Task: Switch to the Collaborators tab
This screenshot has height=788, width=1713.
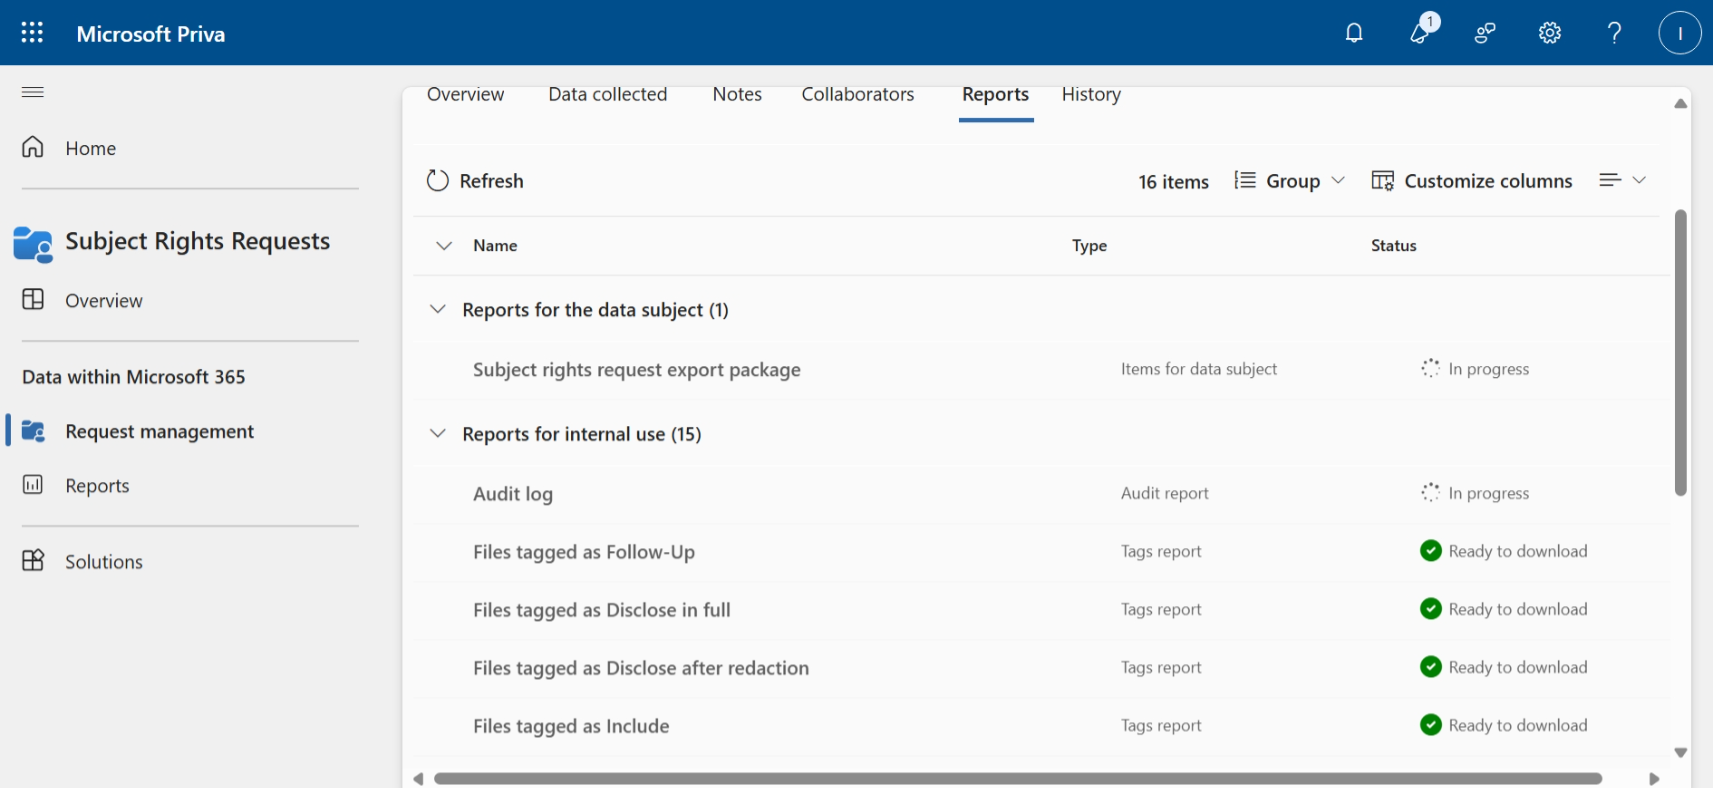Action: coord(858,94)
